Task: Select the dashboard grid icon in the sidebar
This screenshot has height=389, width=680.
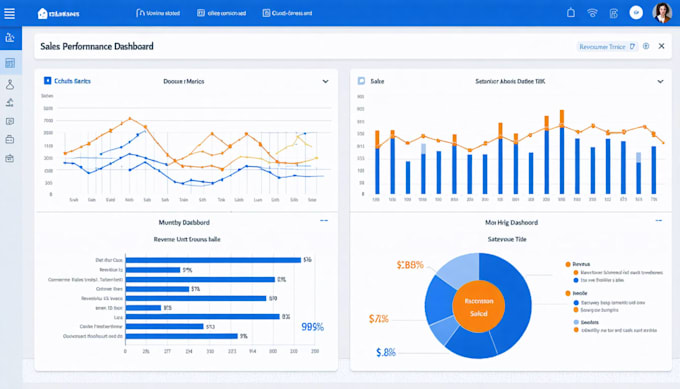Action: pyautogui.click(x=10, y=63)
